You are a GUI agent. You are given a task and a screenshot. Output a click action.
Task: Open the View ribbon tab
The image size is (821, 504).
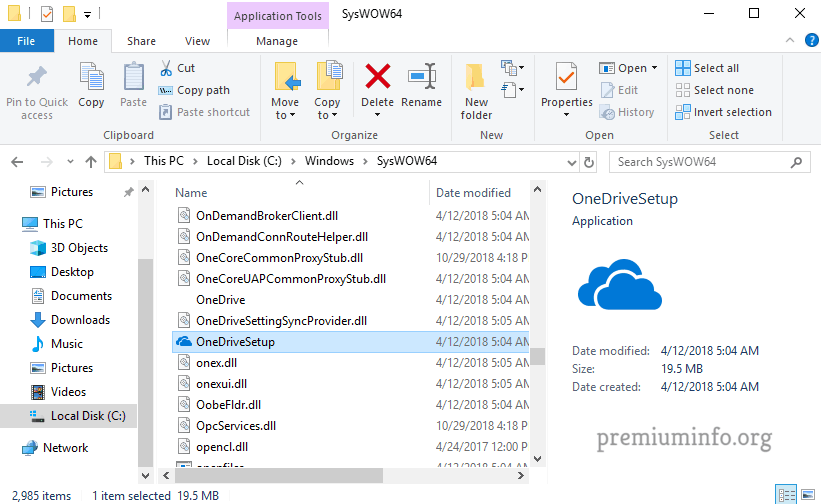(197, 41)
